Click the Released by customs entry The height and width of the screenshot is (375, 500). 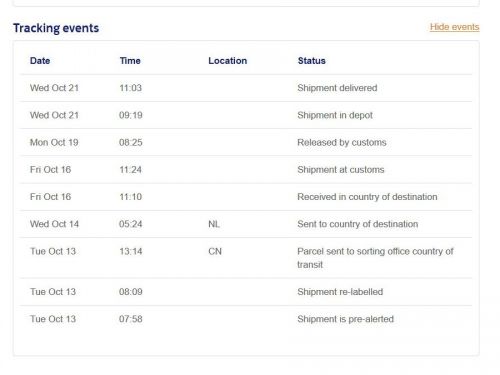(x=342, y=143)
